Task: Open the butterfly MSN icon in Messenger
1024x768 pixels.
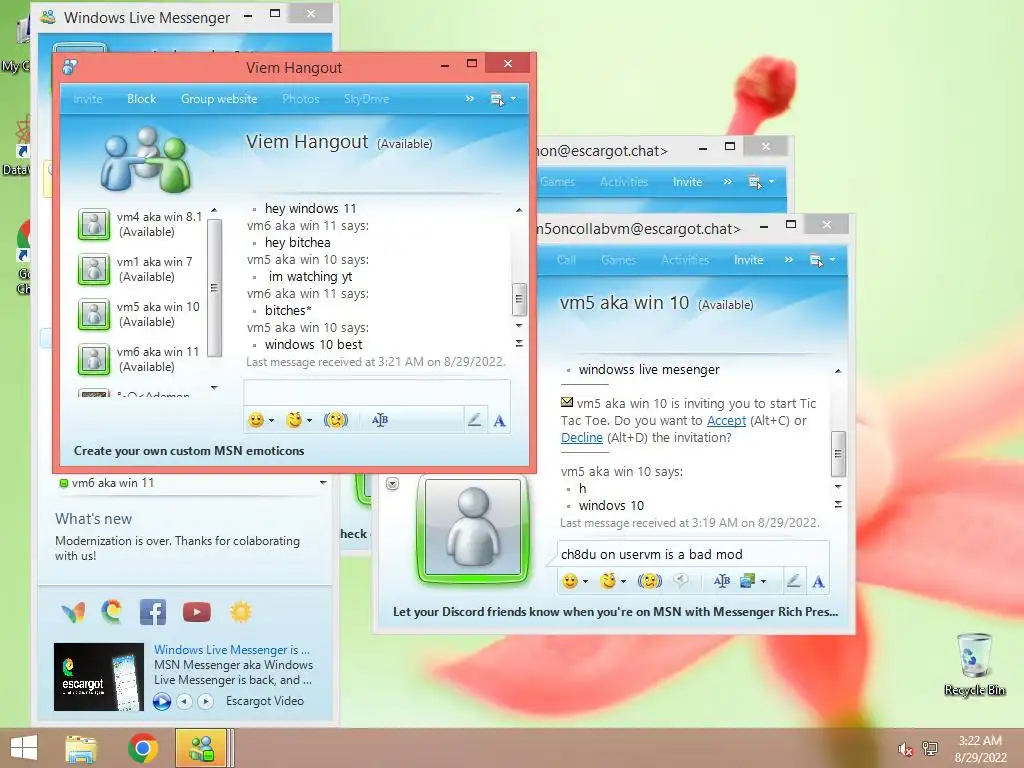Action: click(73, 612)
